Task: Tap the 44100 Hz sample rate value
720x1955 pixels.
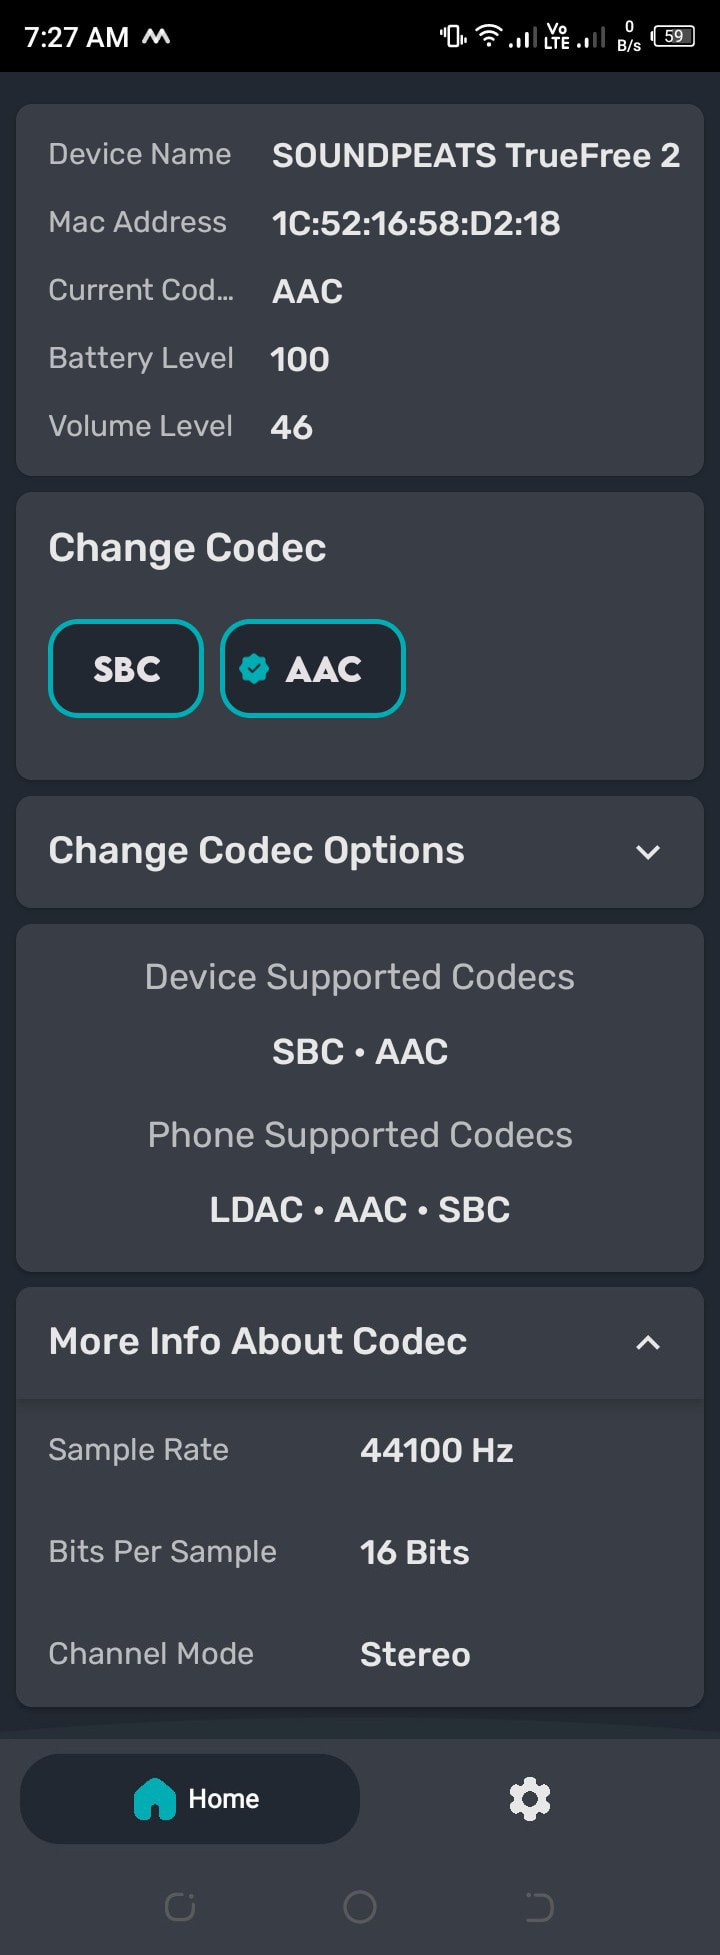Action: pyautogui.click(x=437, y=1450)
